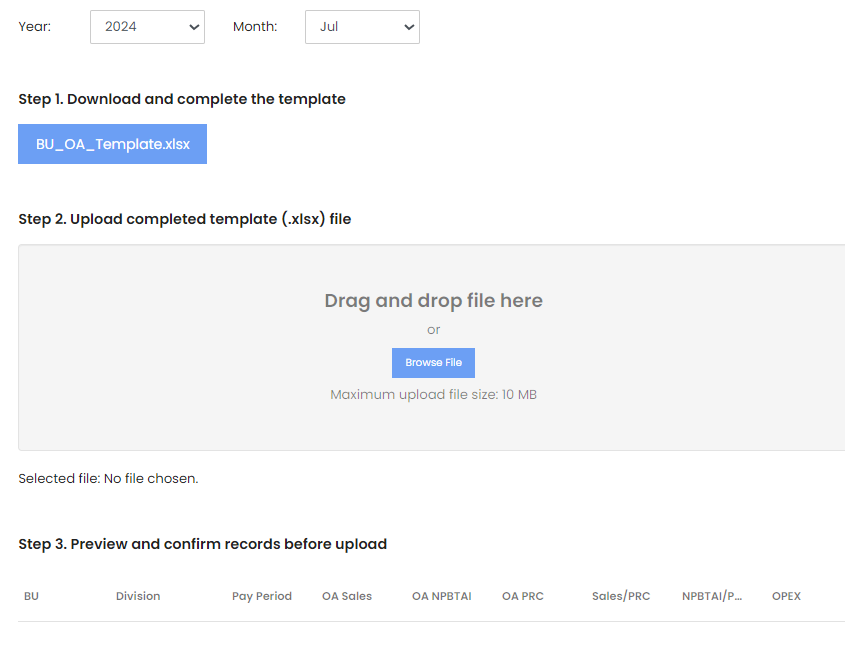This screenshot has height=648, width=845.
Task: Click the 'Selected file: No file chosen' text
Action: pos(108,479)
